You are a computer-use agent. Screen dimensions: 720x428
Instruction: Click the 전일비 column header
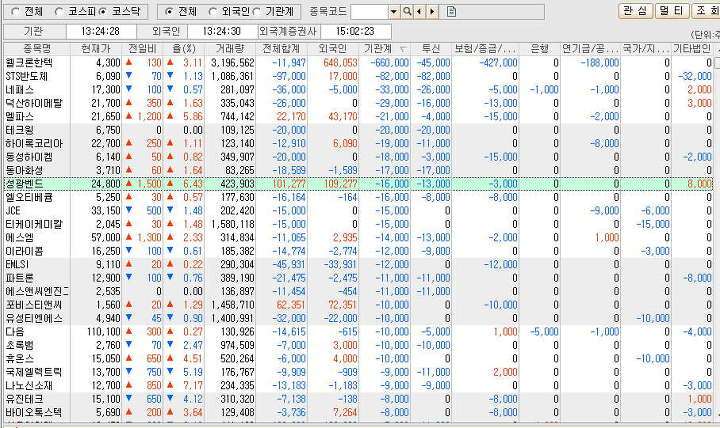142,48
